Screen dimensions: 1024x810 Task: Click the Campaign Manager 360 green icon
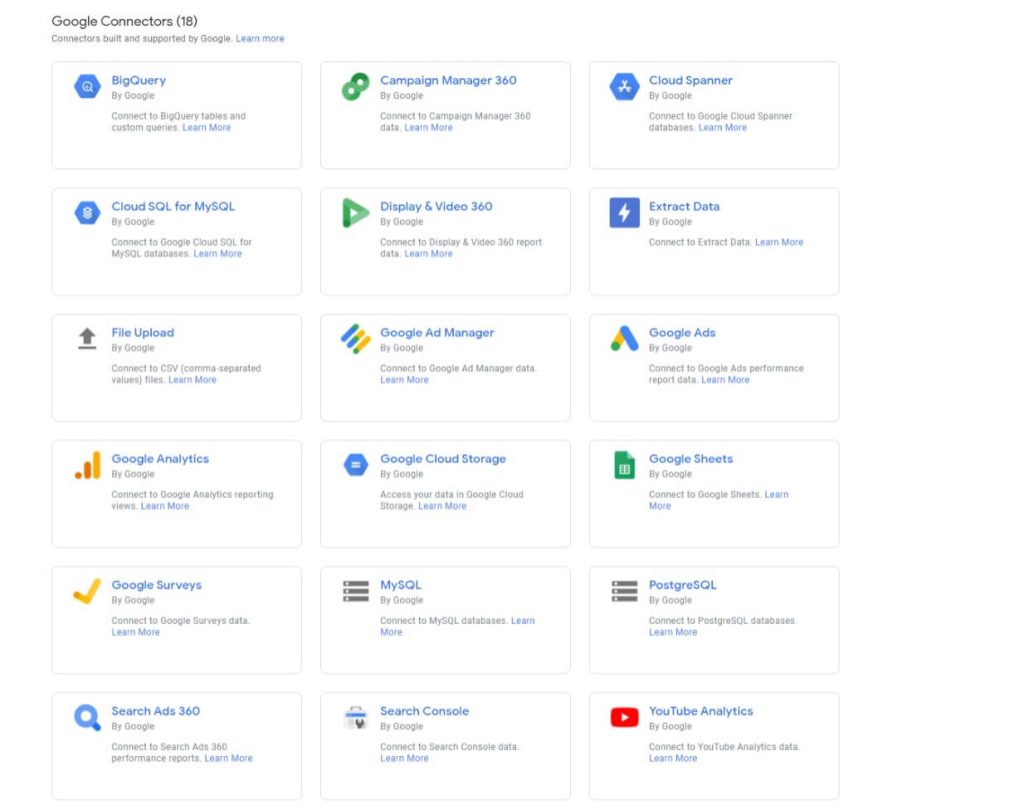(355, 86)
